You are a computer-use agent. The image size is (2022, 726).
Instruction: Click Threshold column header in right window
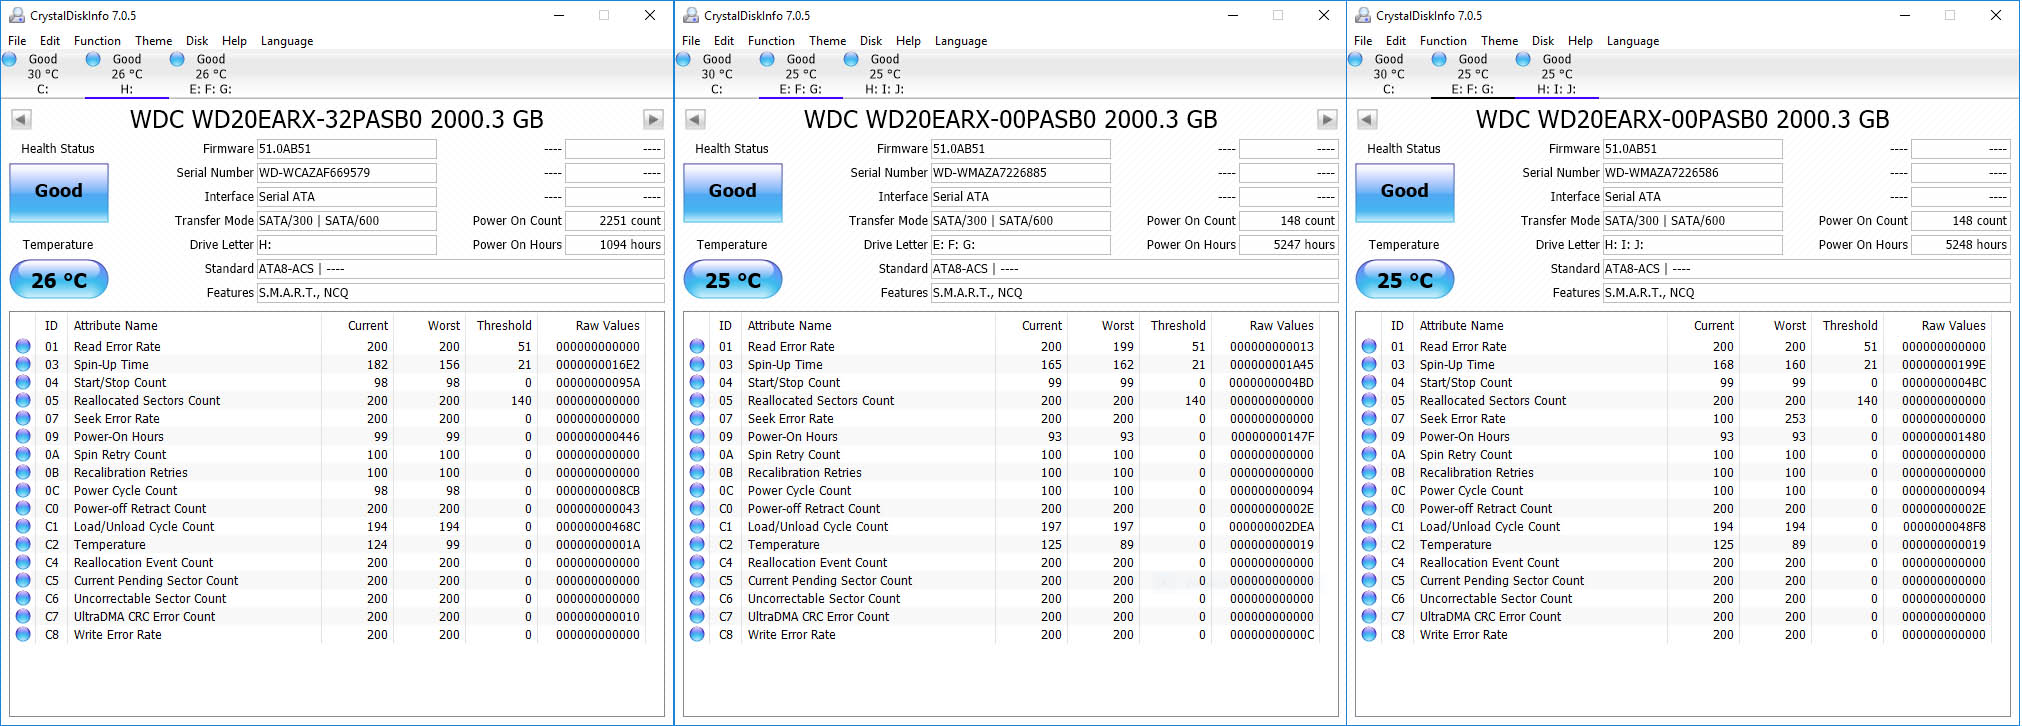pyautogui.click(x=1850, y=326)
